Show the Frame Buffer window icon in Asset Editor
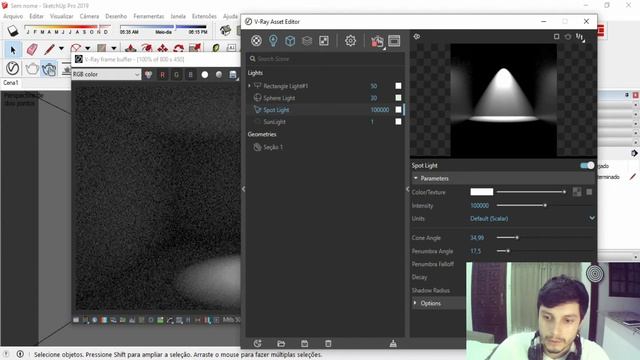The width and height of the screenshot is (640, 360). tap(394, 40)
